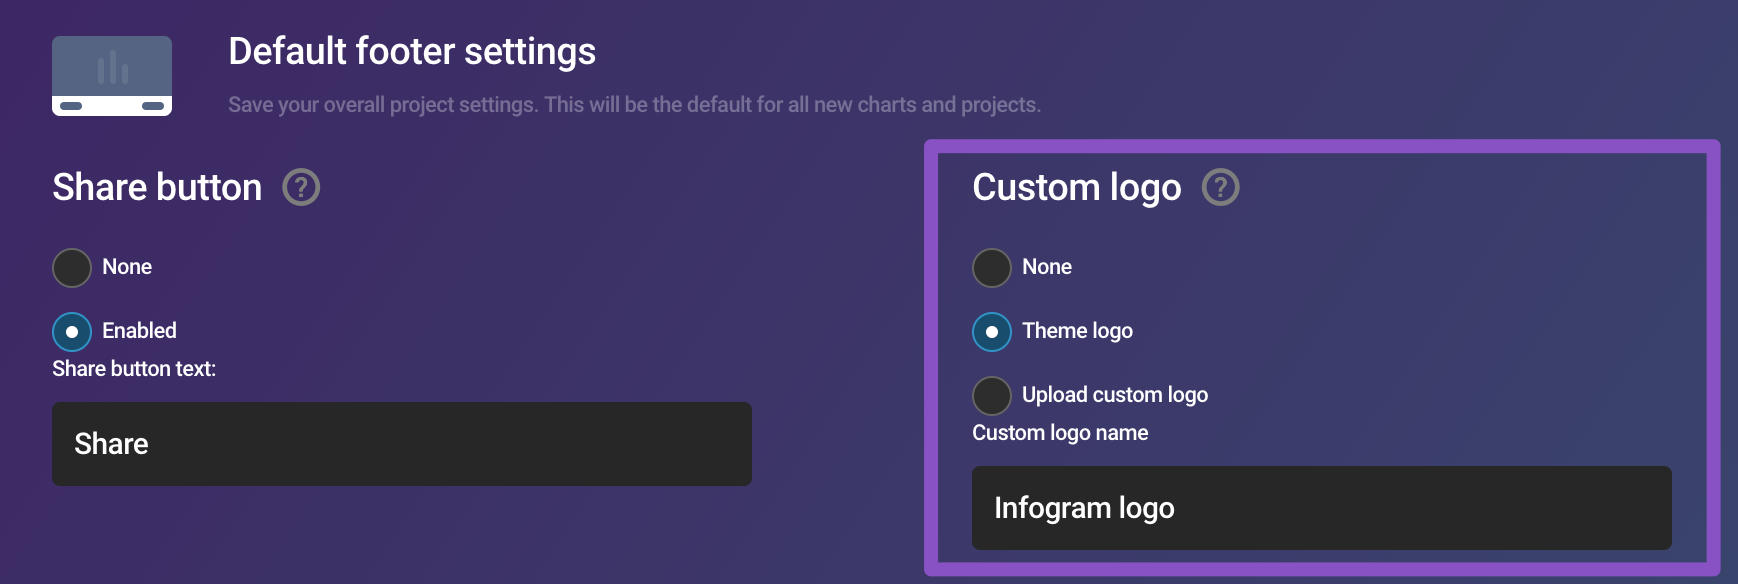1738x584 pixels.
Task: Select Enabled radio under Share button
Action: (72, 332)
